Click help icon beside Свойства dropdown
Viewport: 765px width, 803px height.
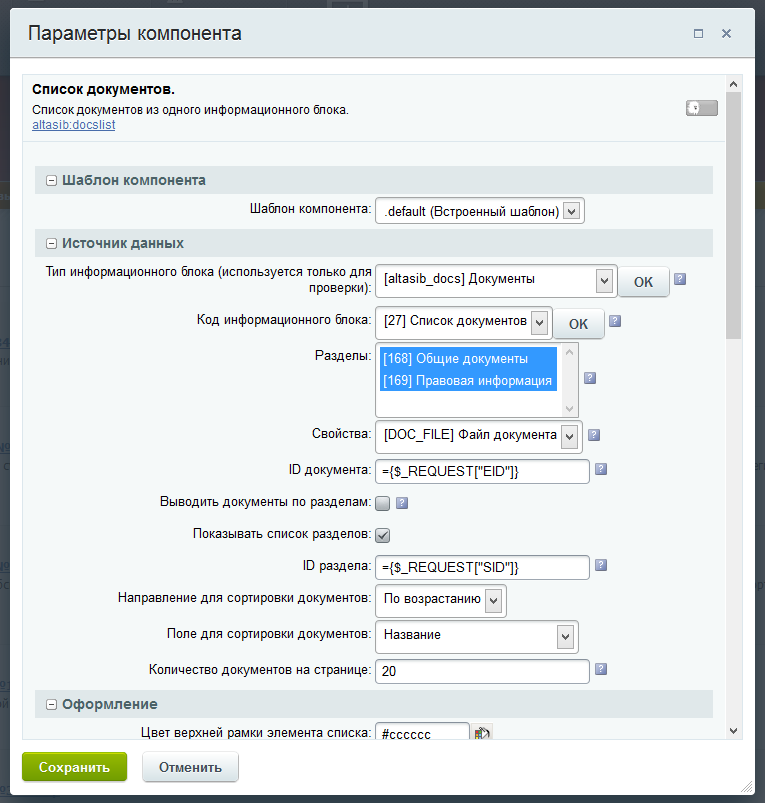point(594,435)
